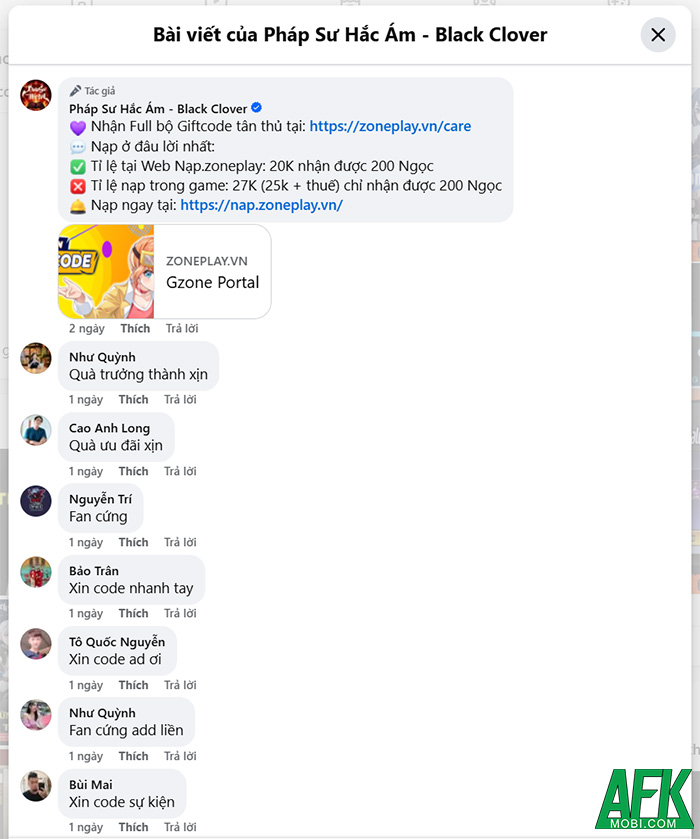The image size is (700, 839).
Task: Like the comment 'Fan cứng add liền'
Action: tap(133, 756)
